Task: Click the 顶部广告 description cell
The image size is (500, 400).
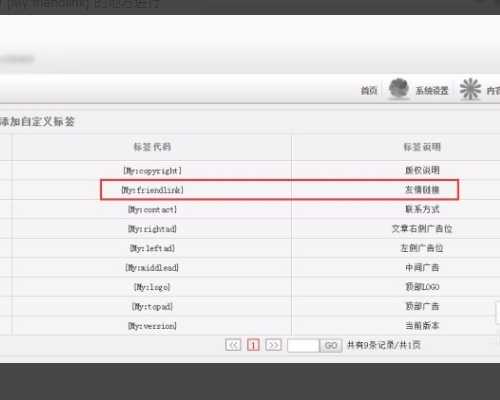Action: pyautogui.click(x=422, y=306)
